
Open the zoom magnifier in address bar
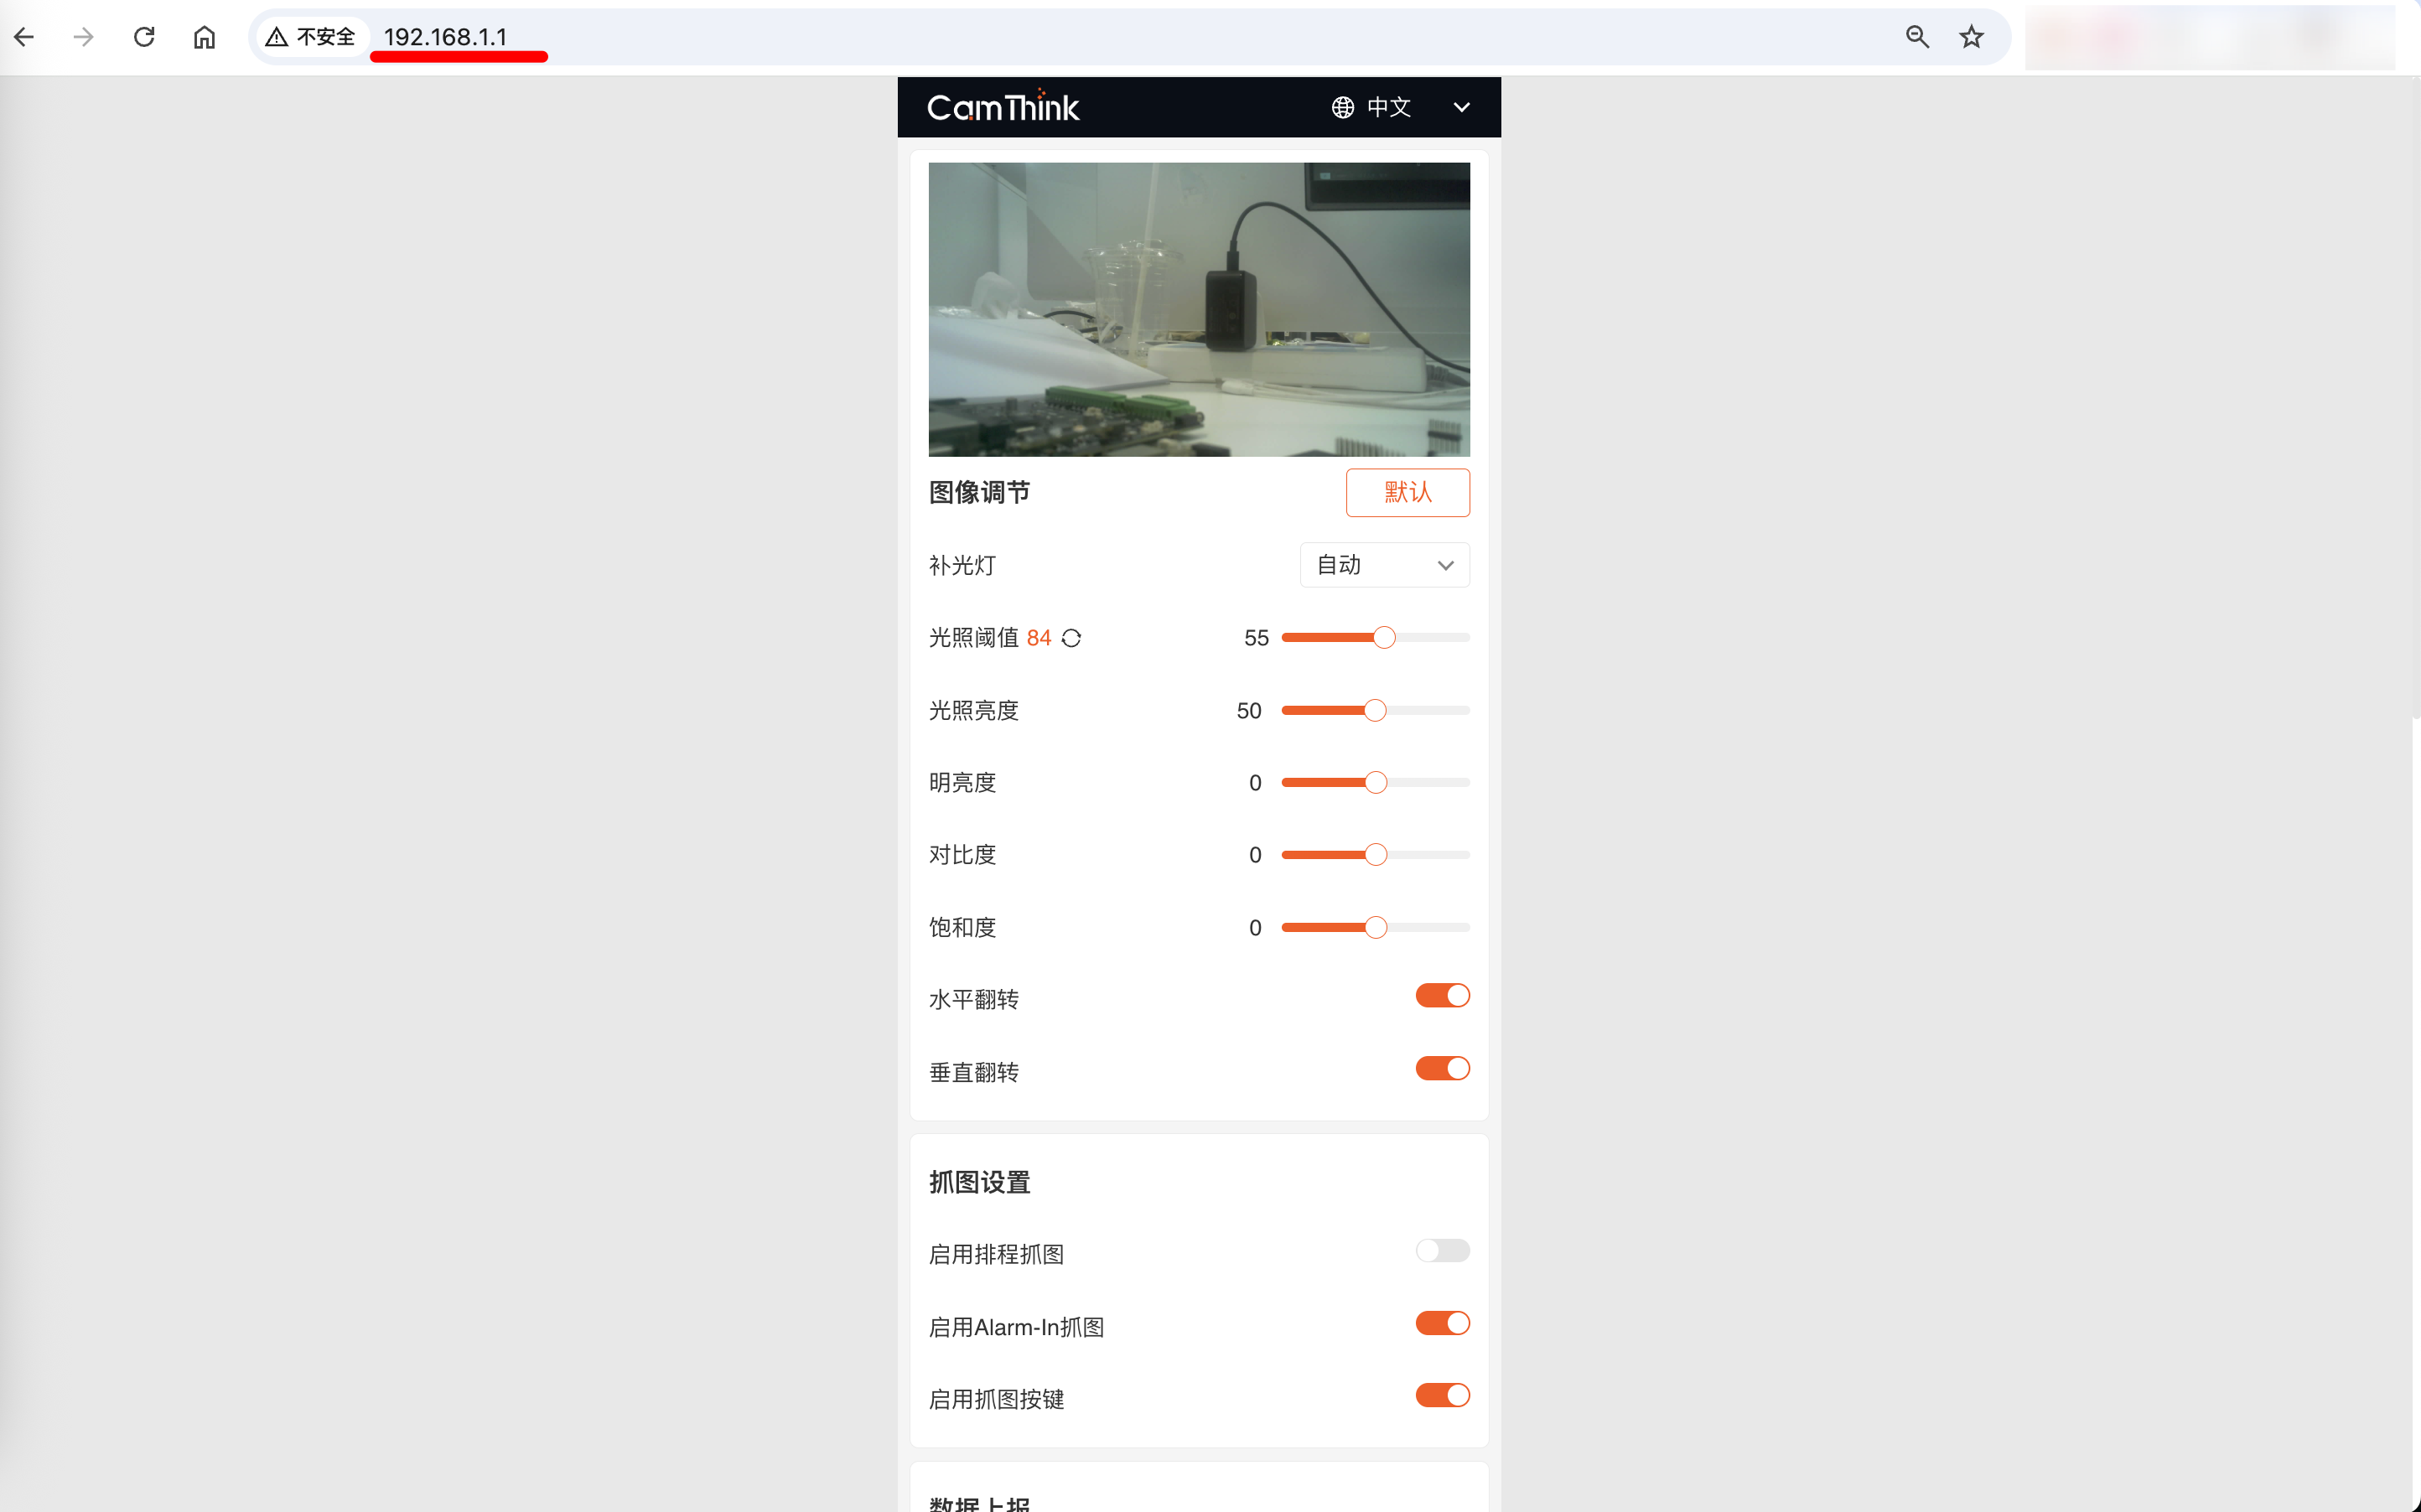tap(1916, 37)
